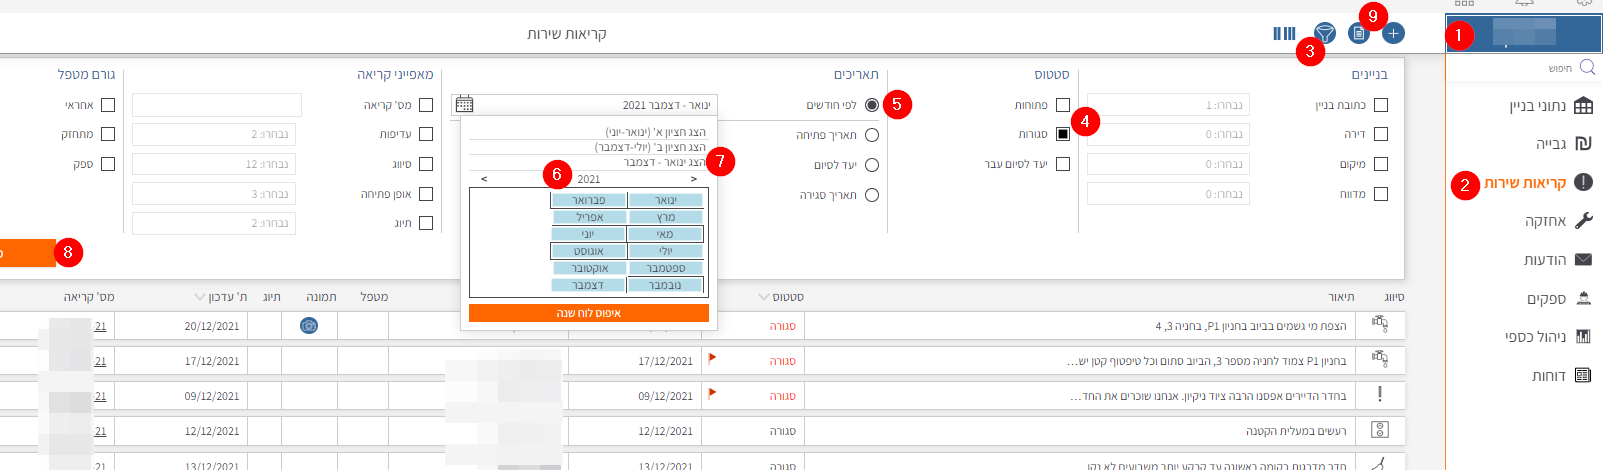Uncheck the סגורות status checkbox
Screen dimensions: 1603x470
[1063, 134]
